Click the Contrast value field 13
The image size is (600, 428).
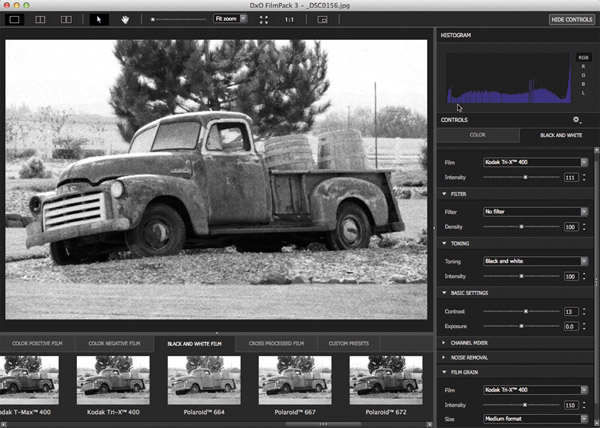pos(571,311)
